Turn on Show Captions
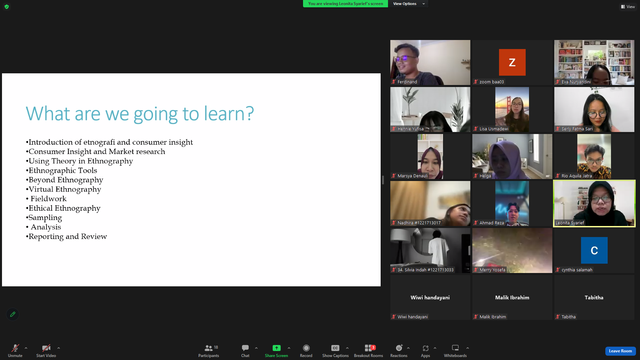This screenshot has width=640, height=360. [335, 350]
